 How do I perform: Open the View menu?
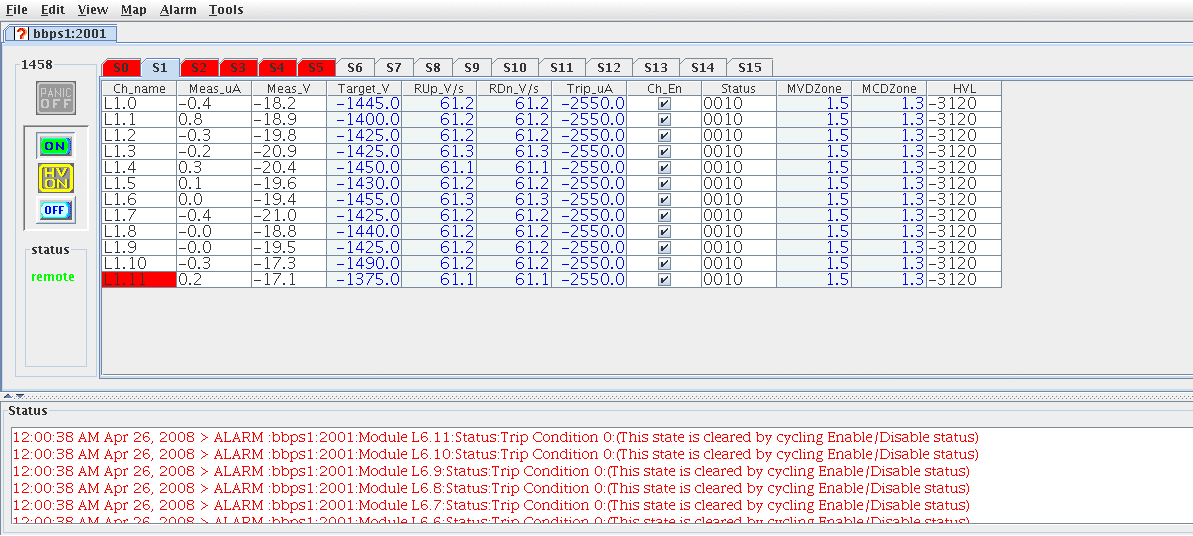pyautogui.click(x=93, y=10)
